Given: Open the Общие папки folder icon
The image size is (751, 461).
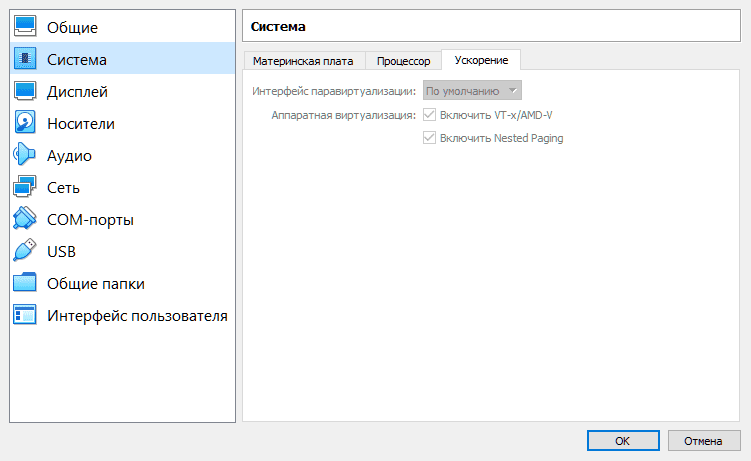Looking at the screenshot, I should (x=25, y=283).
